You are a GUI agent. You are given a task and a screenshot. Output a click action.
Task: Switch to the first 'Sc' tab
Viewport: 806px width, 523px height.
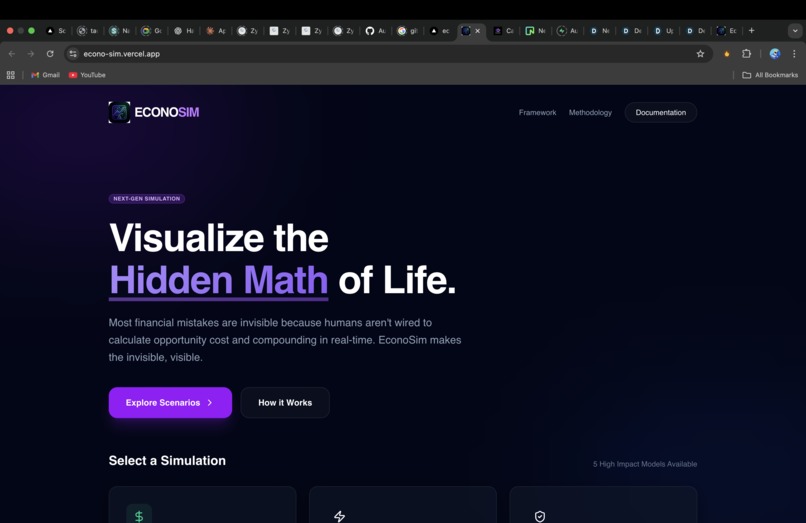(56, 31)
